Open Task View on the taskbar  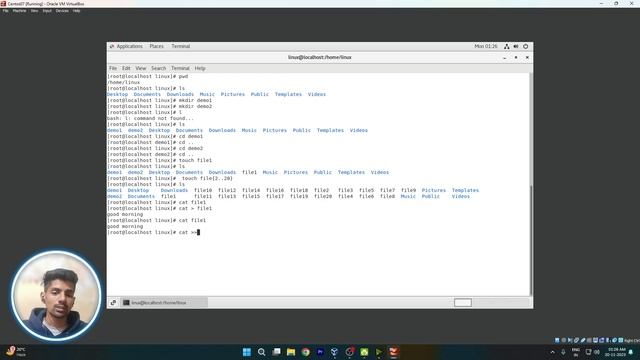coord(276,352)
